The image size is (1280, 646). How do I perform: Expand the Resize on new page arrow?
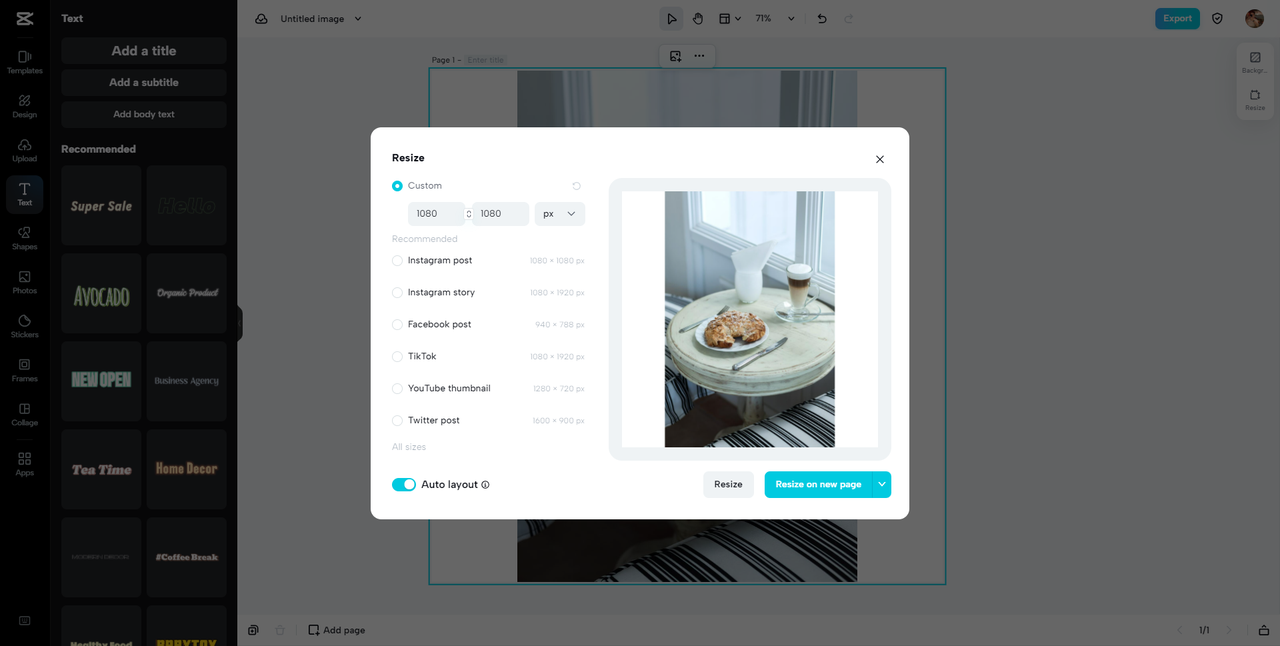[x=882, y=485]
